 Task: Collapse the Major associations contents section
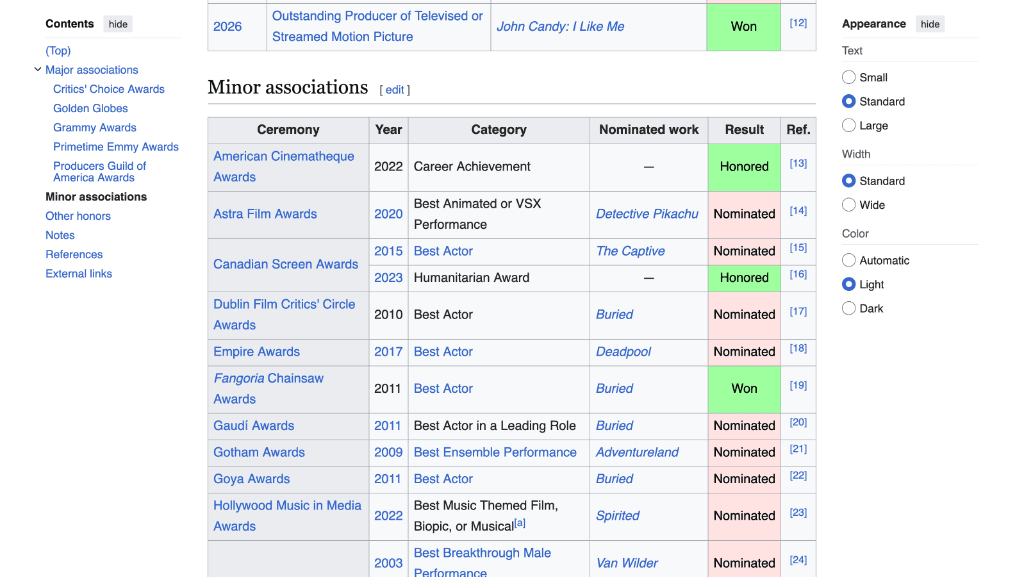(38, 69)
